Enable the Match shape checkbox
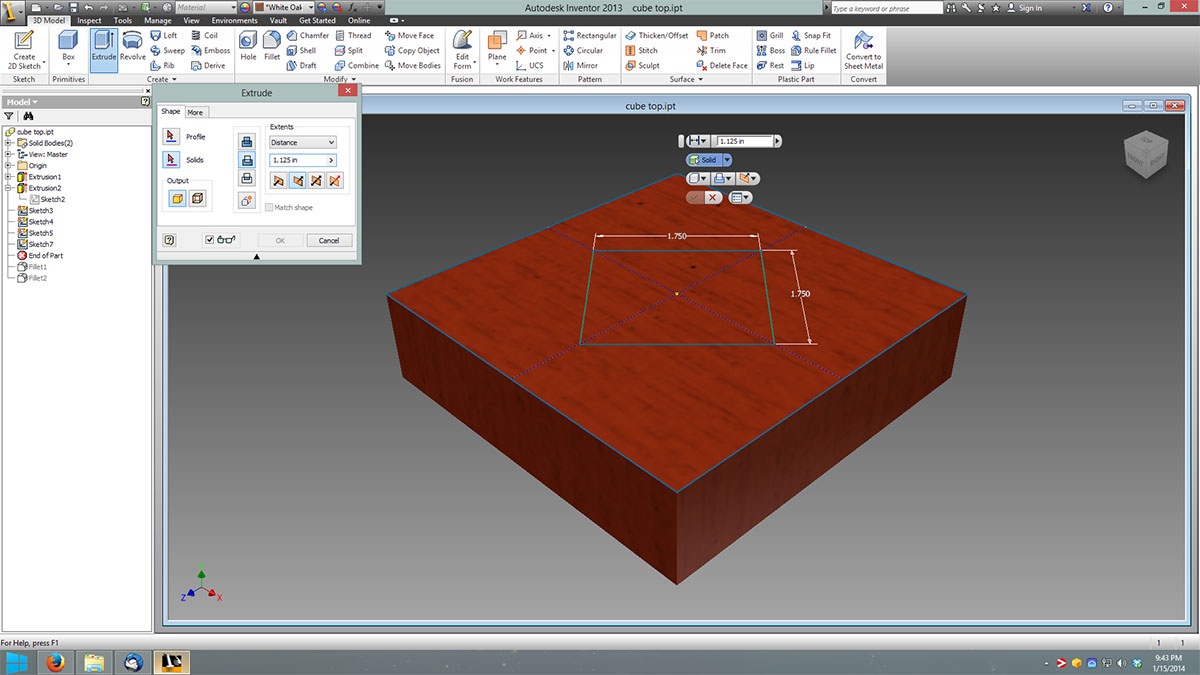 pos(270,207)
